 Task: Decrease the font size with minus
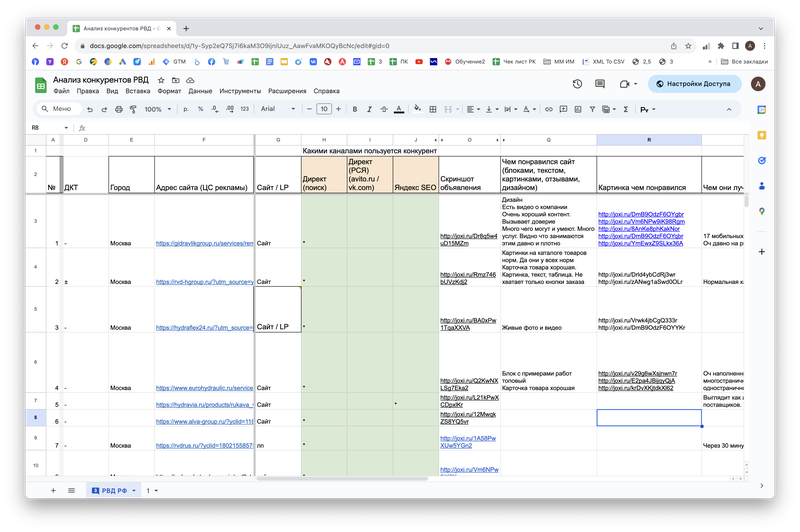click(x=309, y=109)
